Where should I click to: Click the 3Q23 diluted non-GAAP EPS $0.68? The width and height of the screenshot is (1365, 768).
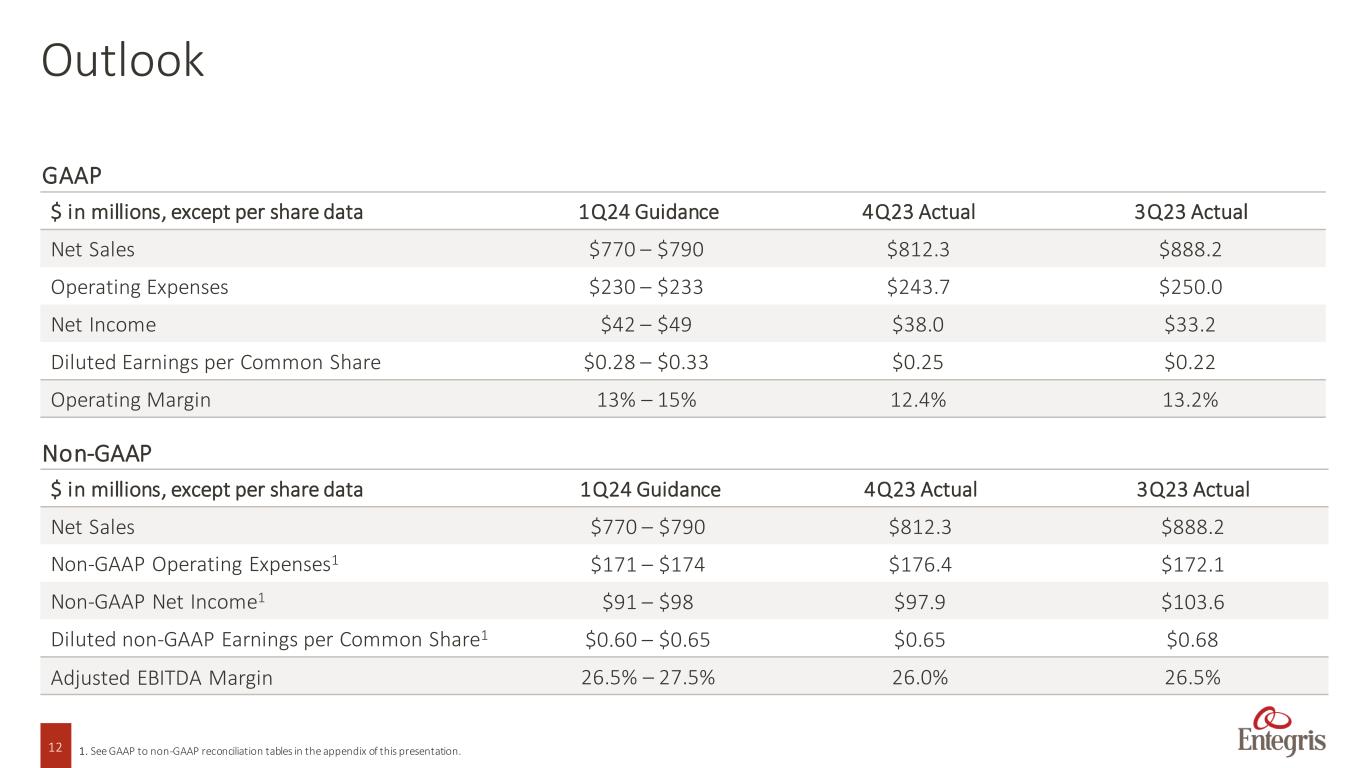[1191, 640]
